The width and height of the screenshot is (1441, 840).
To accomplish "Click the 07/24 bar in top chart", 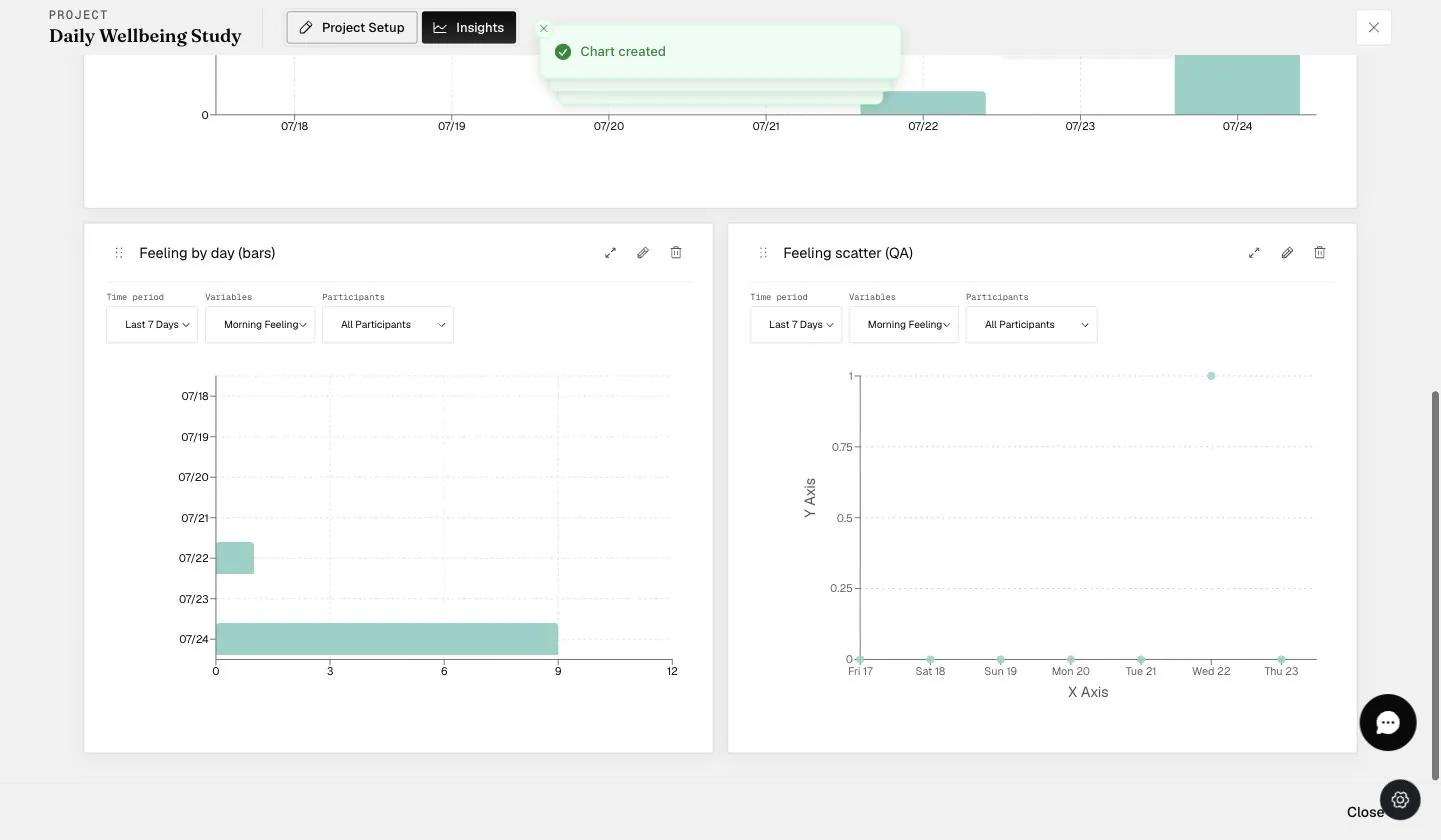I will 1237,85.
